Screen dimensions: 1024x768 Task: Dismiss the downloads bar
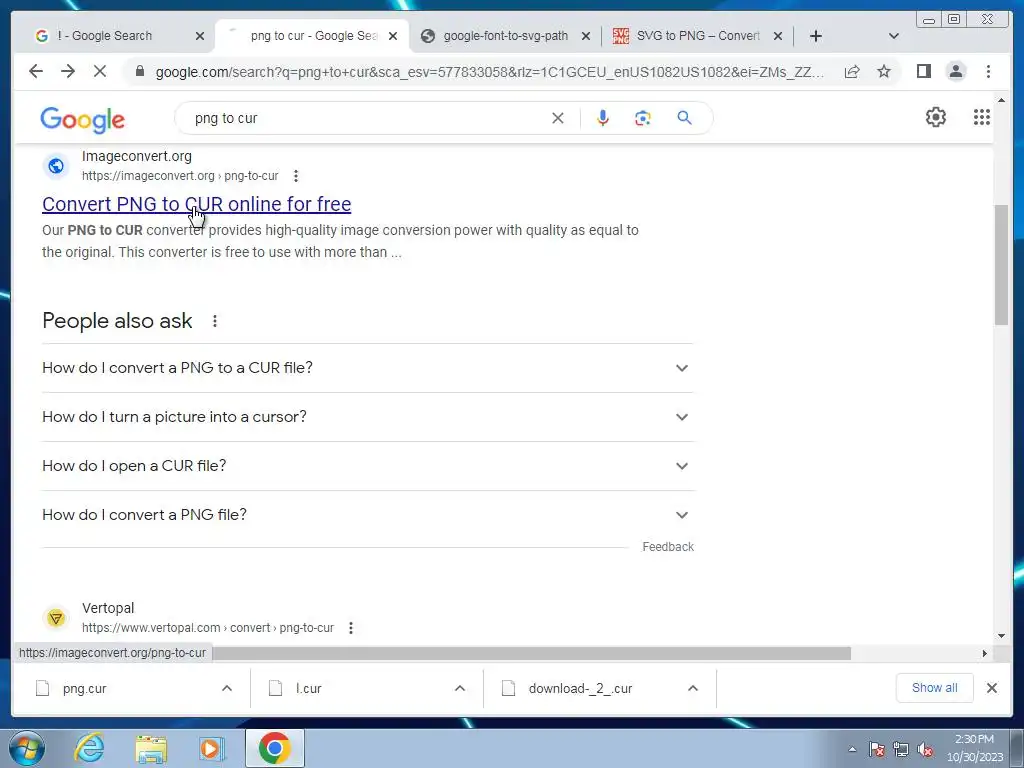[x=991, y=688]
